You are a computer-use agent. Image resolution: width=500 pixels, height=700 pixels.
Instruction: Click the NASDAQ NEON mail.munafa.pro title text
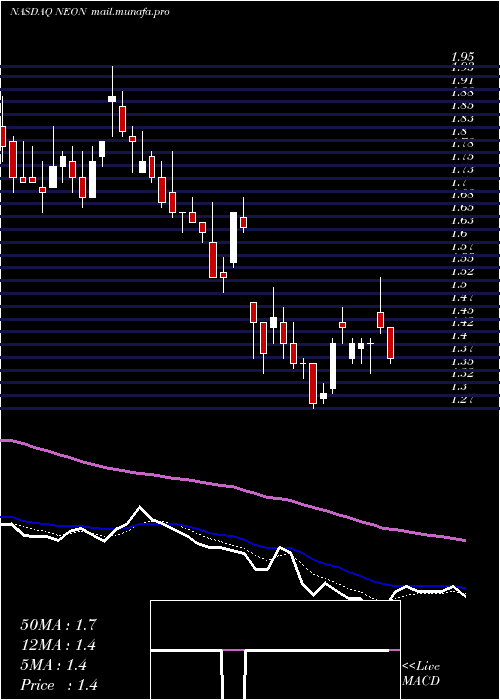pyautogui.click(x=90, y=12)
